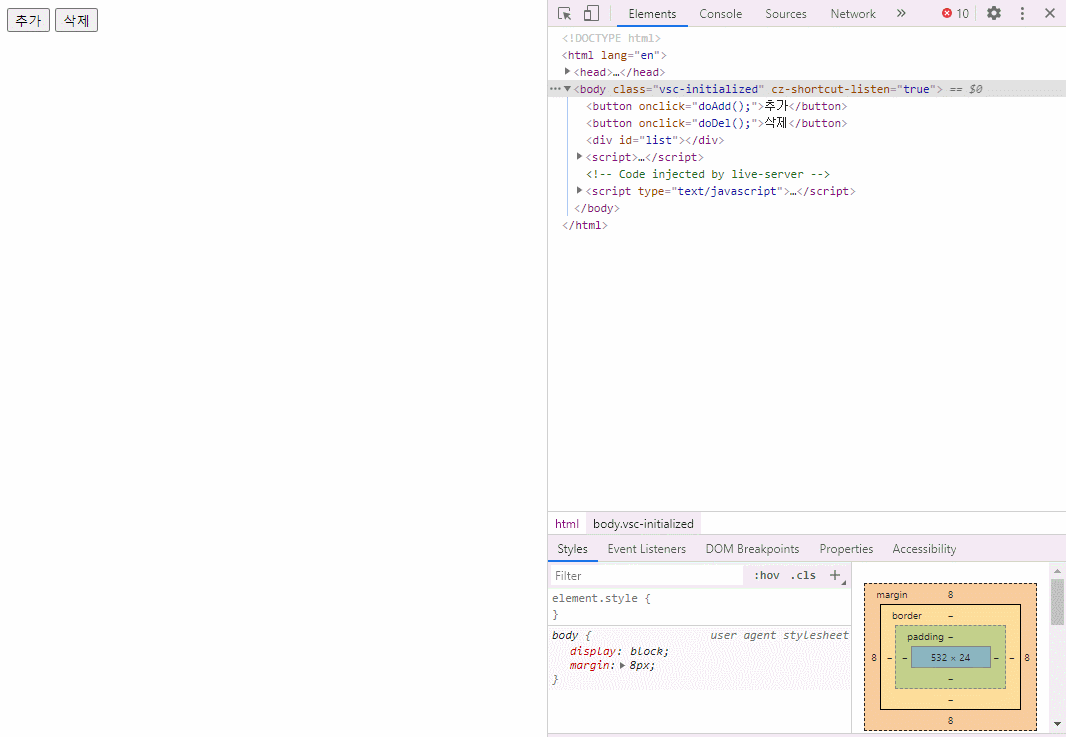
Task: Open the Properties tab
Action: 846,549
